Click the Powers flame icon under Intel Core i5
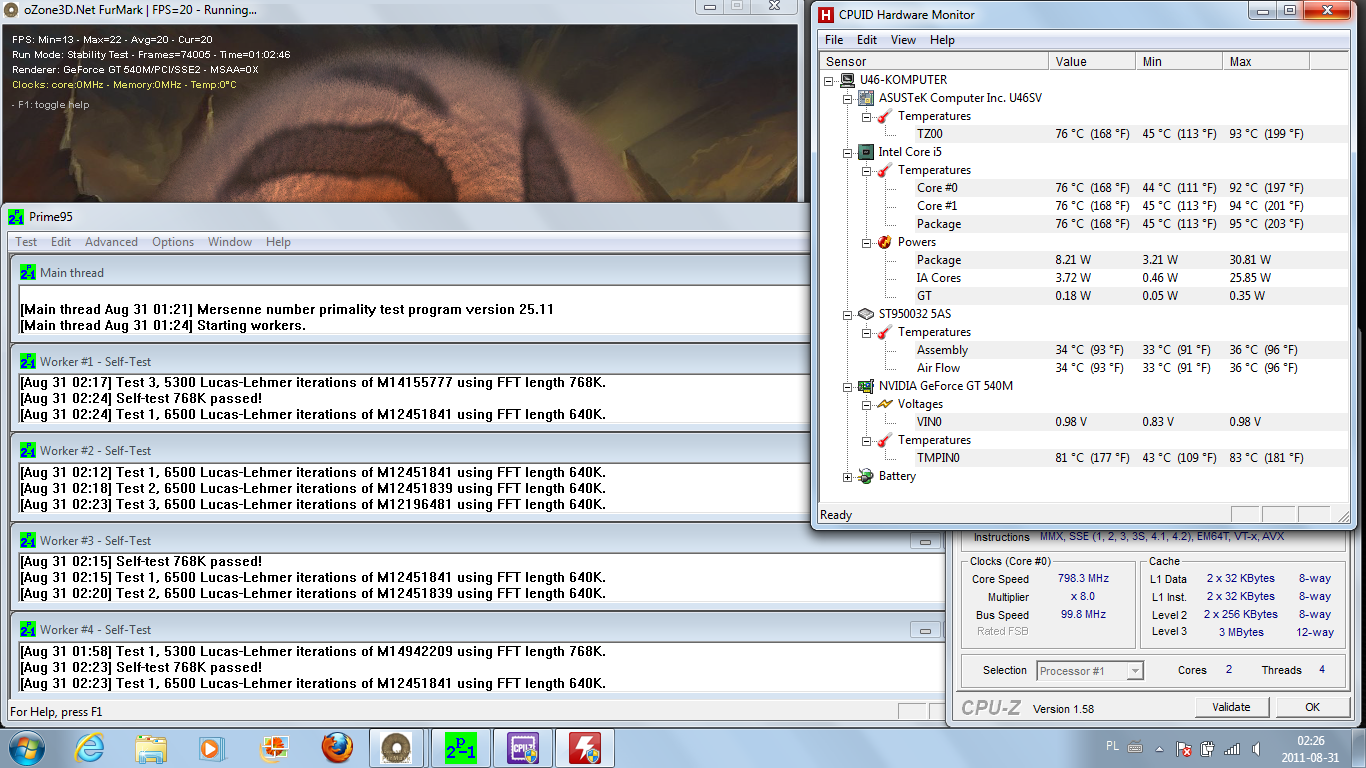1366x768 pixels. click(x=884, y=242)
